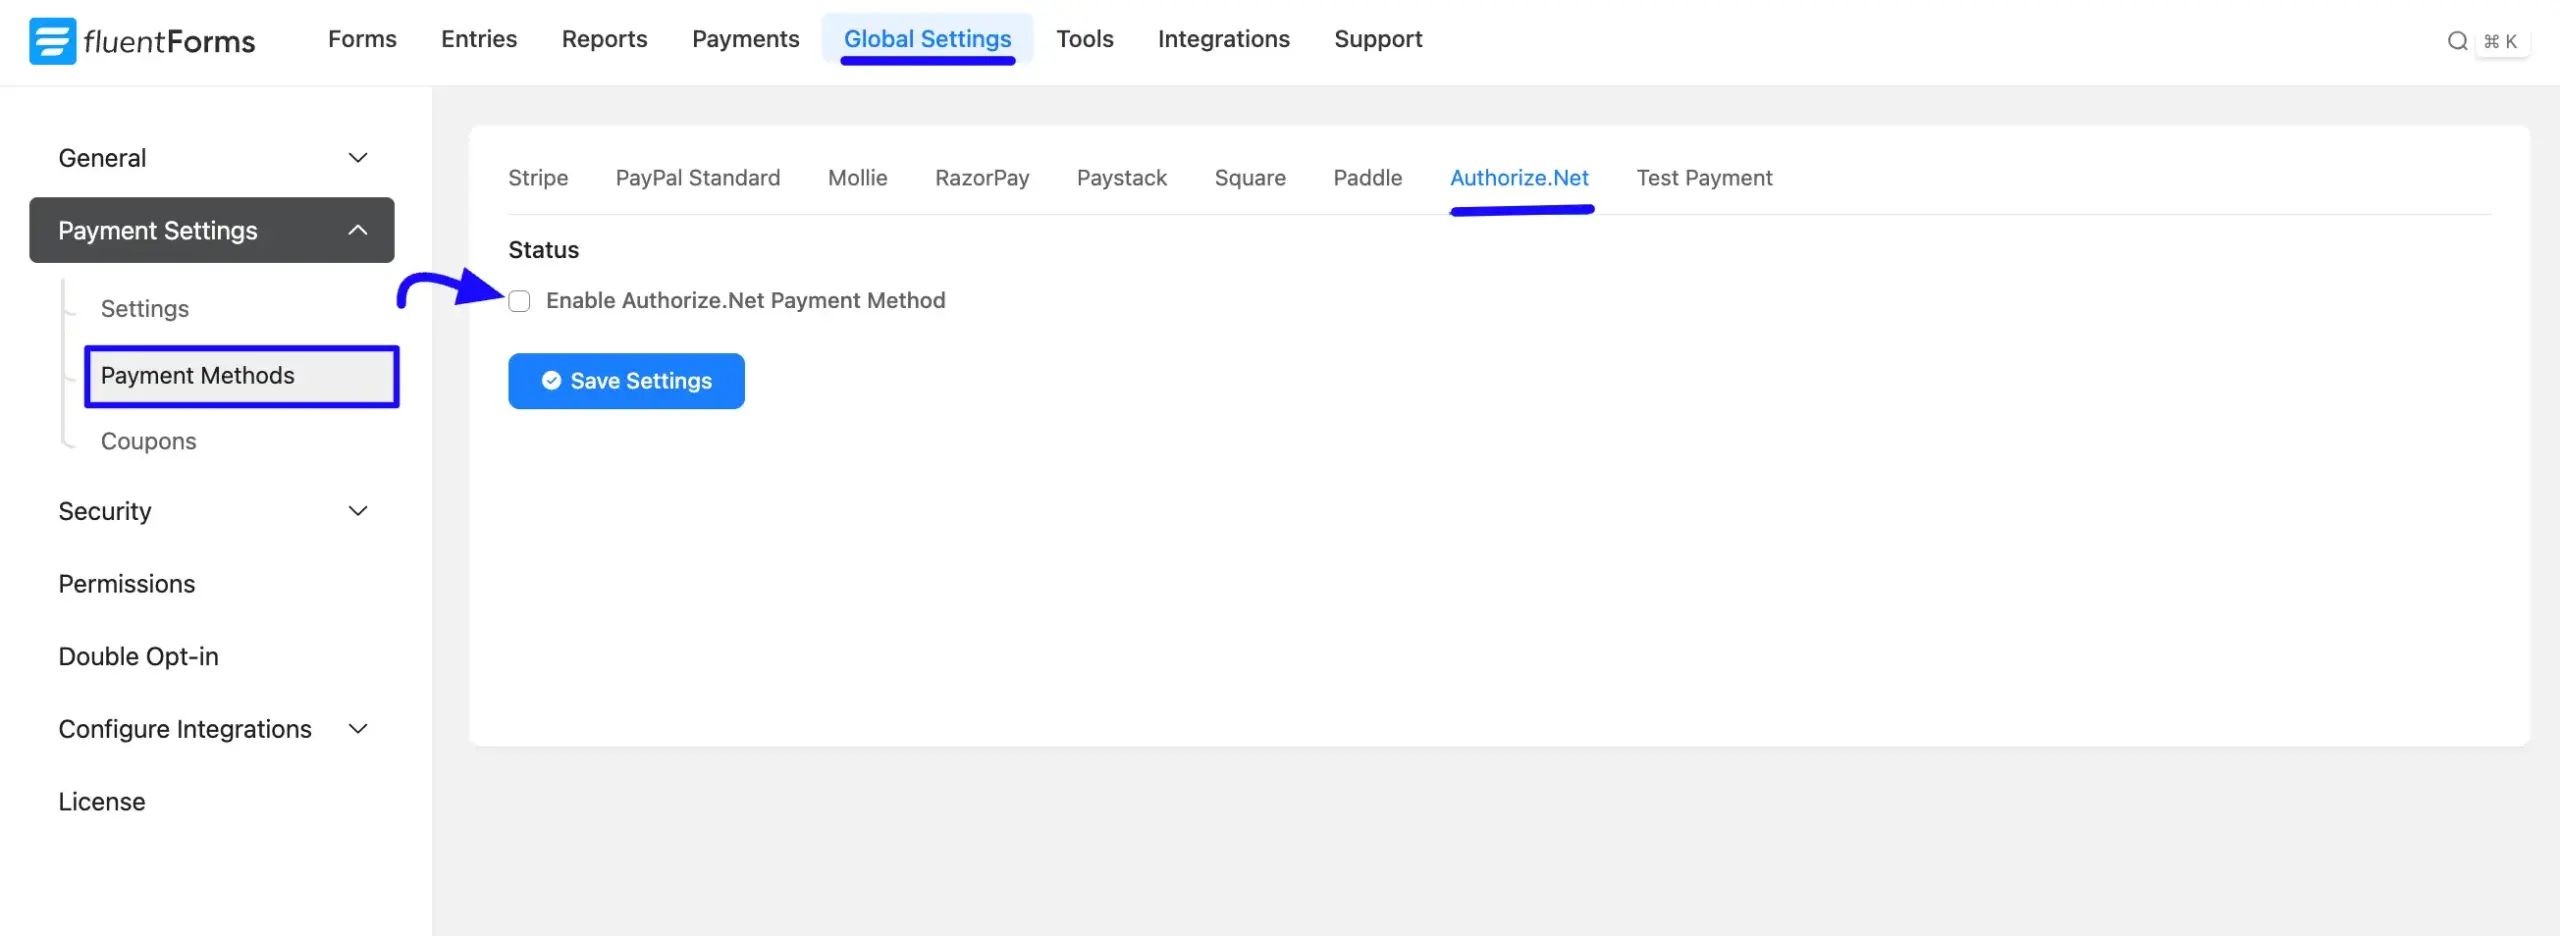Screen dimensions: 2560x936
Task: Open the License settings page
Action: coord(101,801)
